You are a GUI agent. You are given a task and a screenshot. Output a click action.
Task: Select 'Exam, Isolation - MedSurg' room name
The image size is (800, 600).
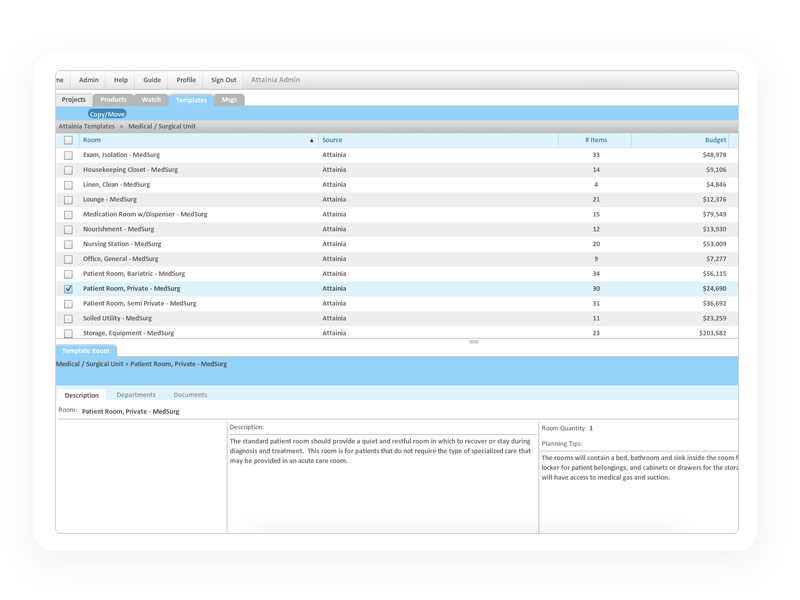click(121, 155)
